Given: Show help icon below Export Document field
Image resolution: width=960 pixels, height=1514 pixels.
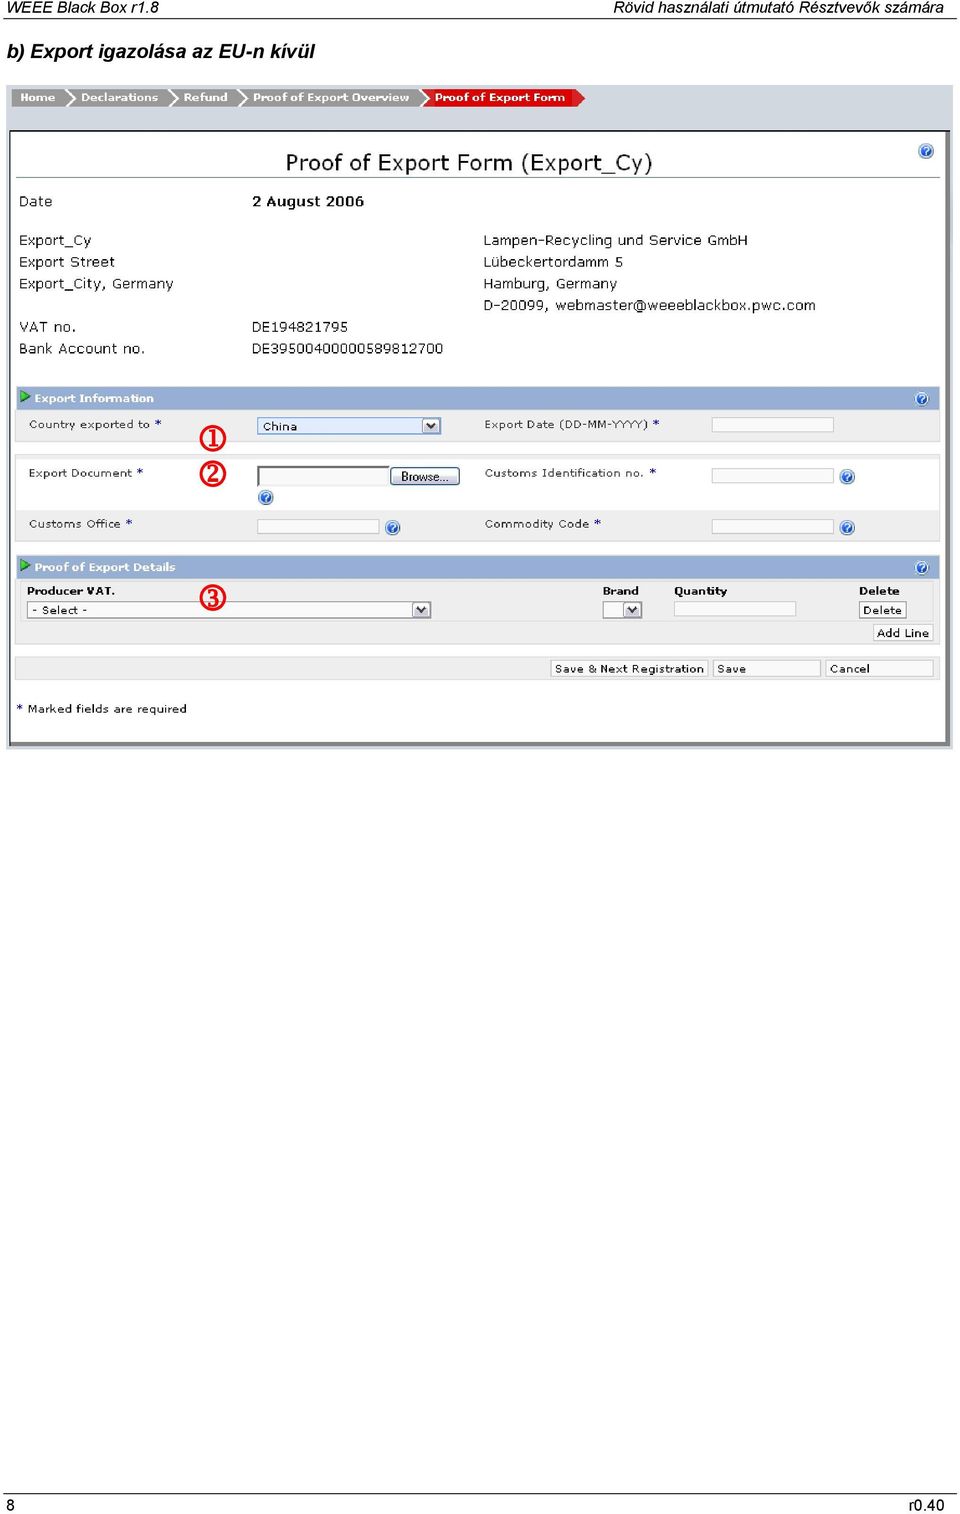Looking at the screenshot, I should coord(266,497).
